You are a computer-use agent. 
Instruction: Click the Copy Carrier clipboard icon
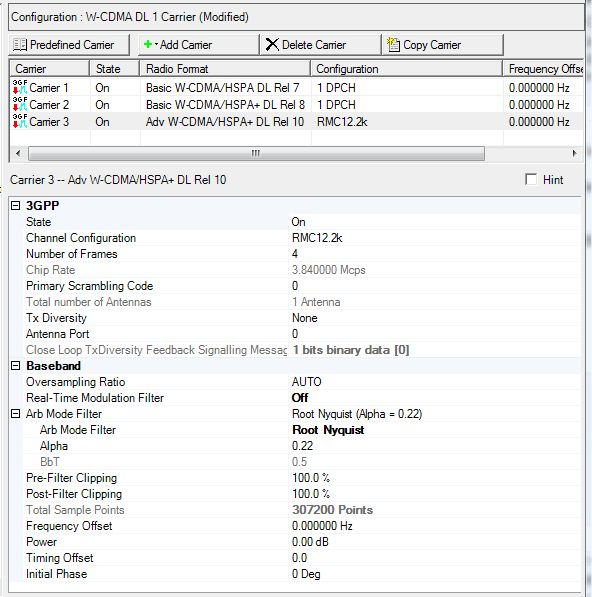coord(393,45)
